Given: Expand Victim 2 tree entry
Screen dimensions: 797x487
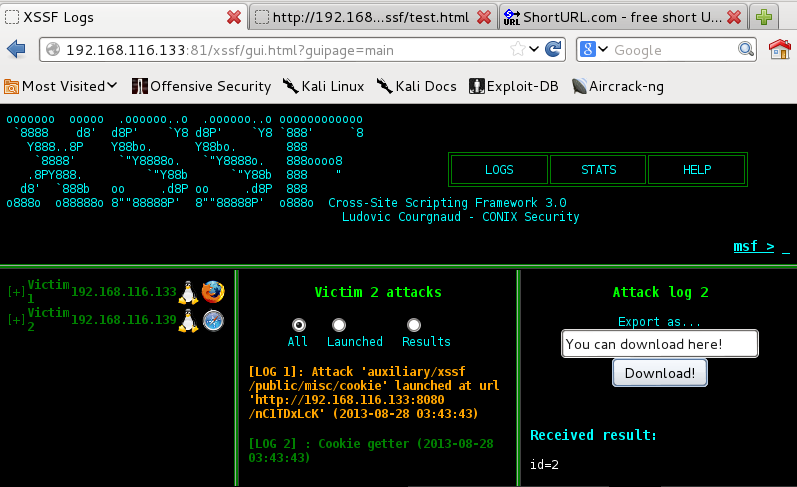Looking at the screenshot, I should [16, 320].
